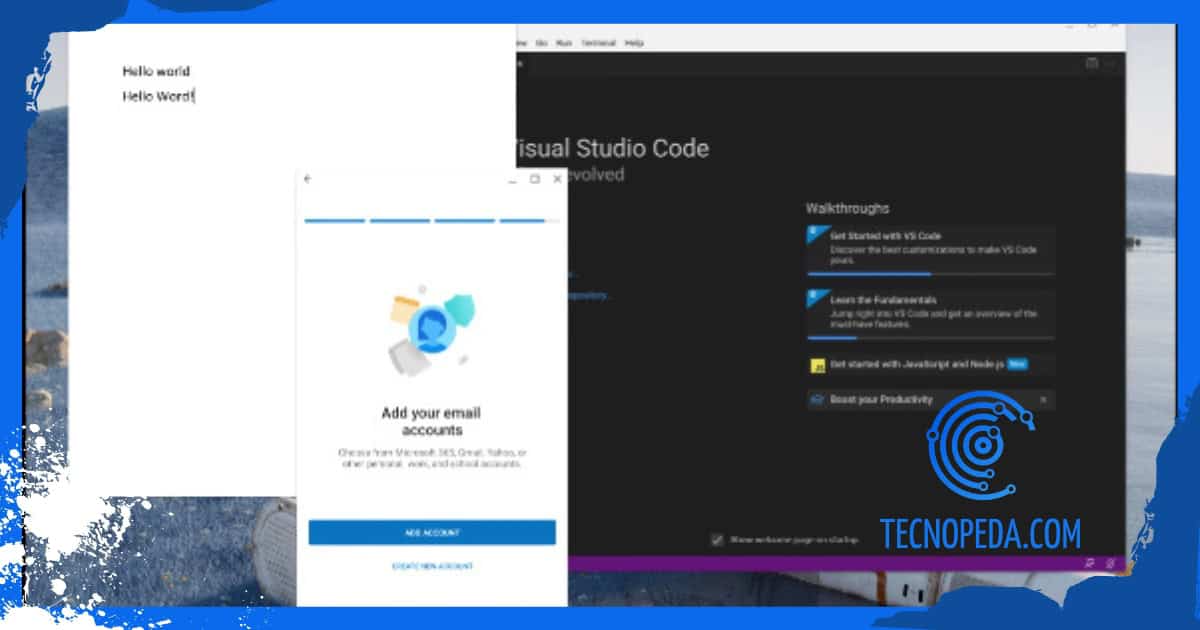Image resolution: width=1200 pixels, height=630 pixels.
Task: Toggle Show welcome page on startup checkbox
Action: (717, 539)
